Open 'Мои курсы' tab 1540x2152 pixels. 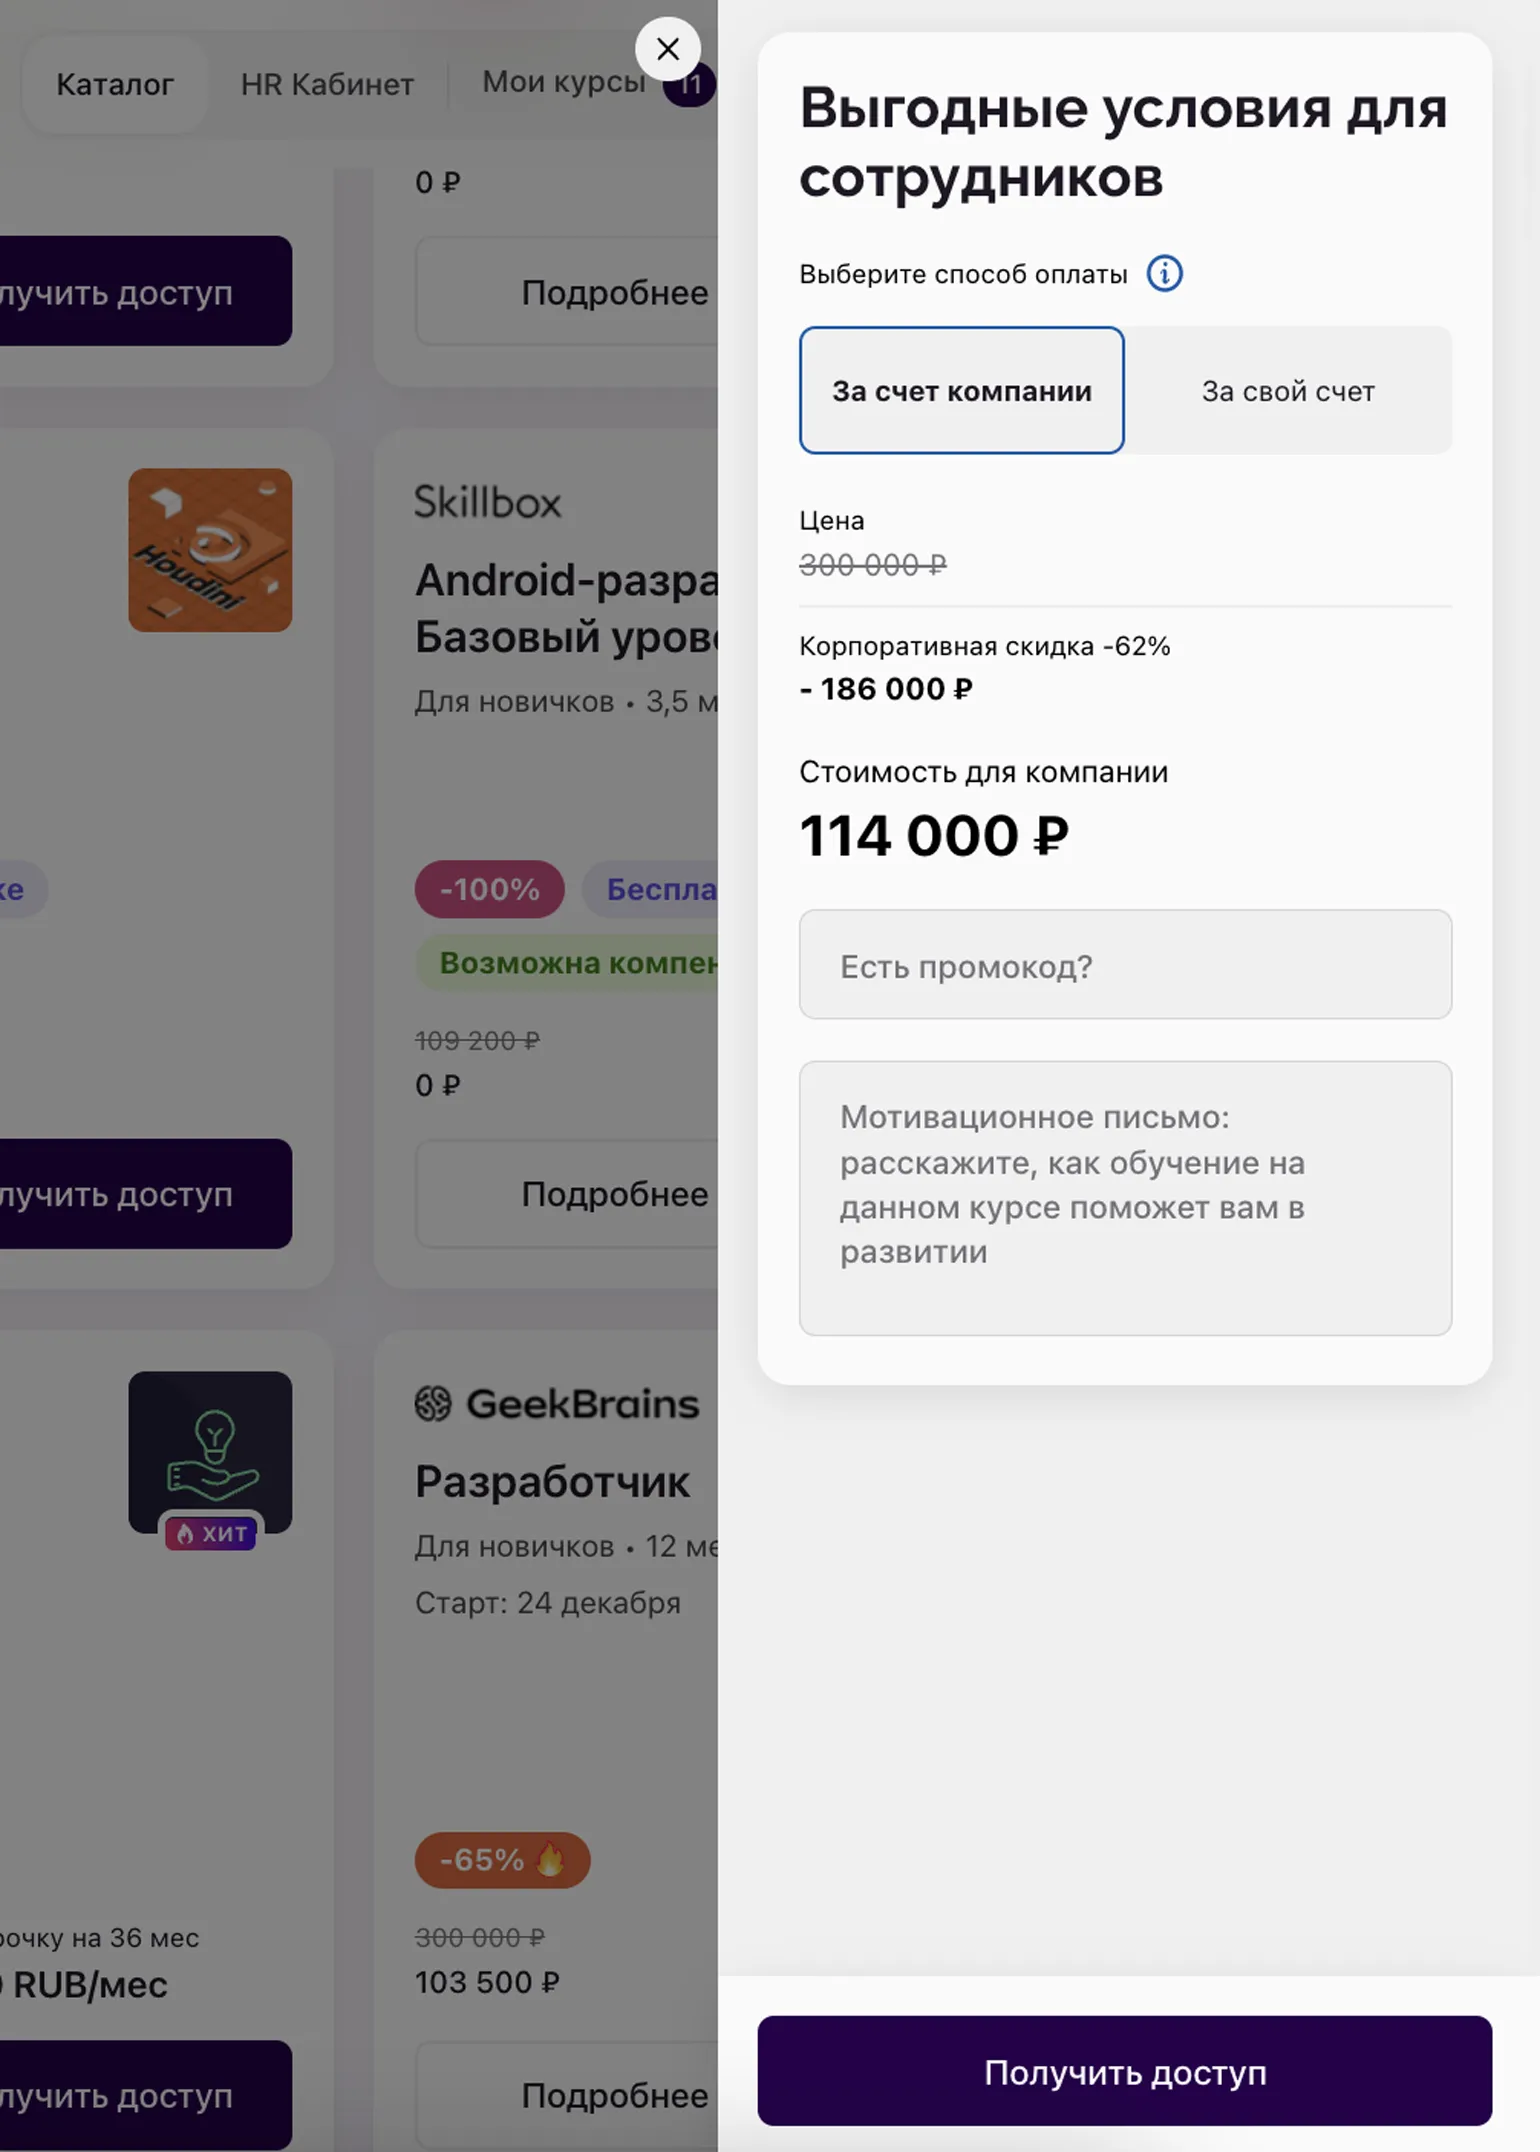click(x=564, y=82)
